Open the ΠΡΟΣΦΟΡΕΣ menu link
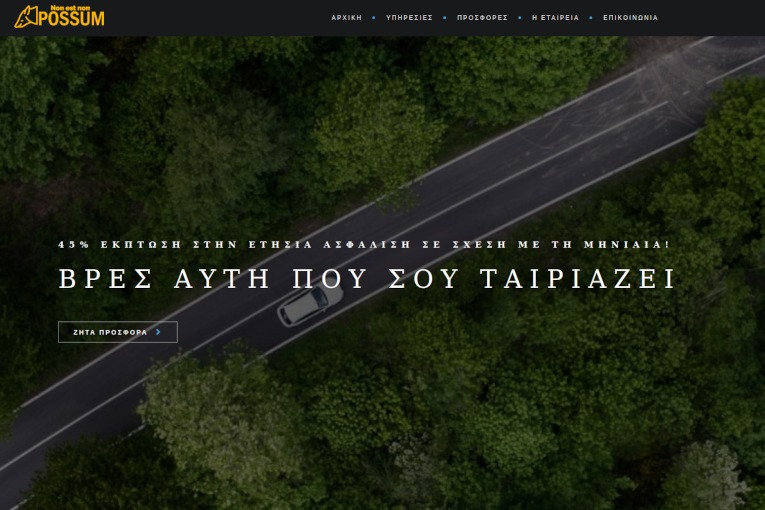The height and width of the screenshot is (510, 765). click(x=482, y=18)
